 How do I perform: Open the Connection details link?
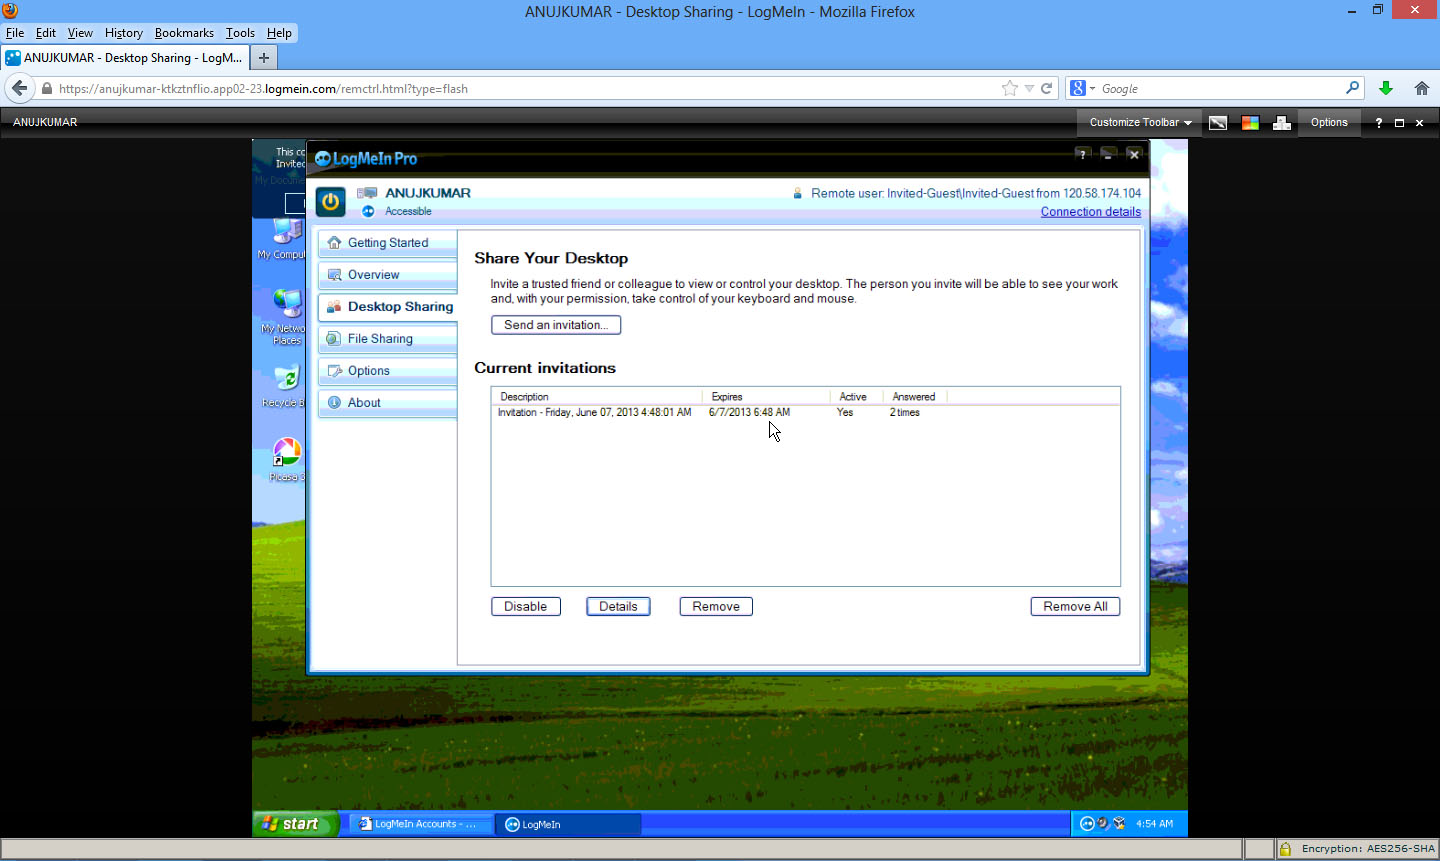(x=1091, y=212)
